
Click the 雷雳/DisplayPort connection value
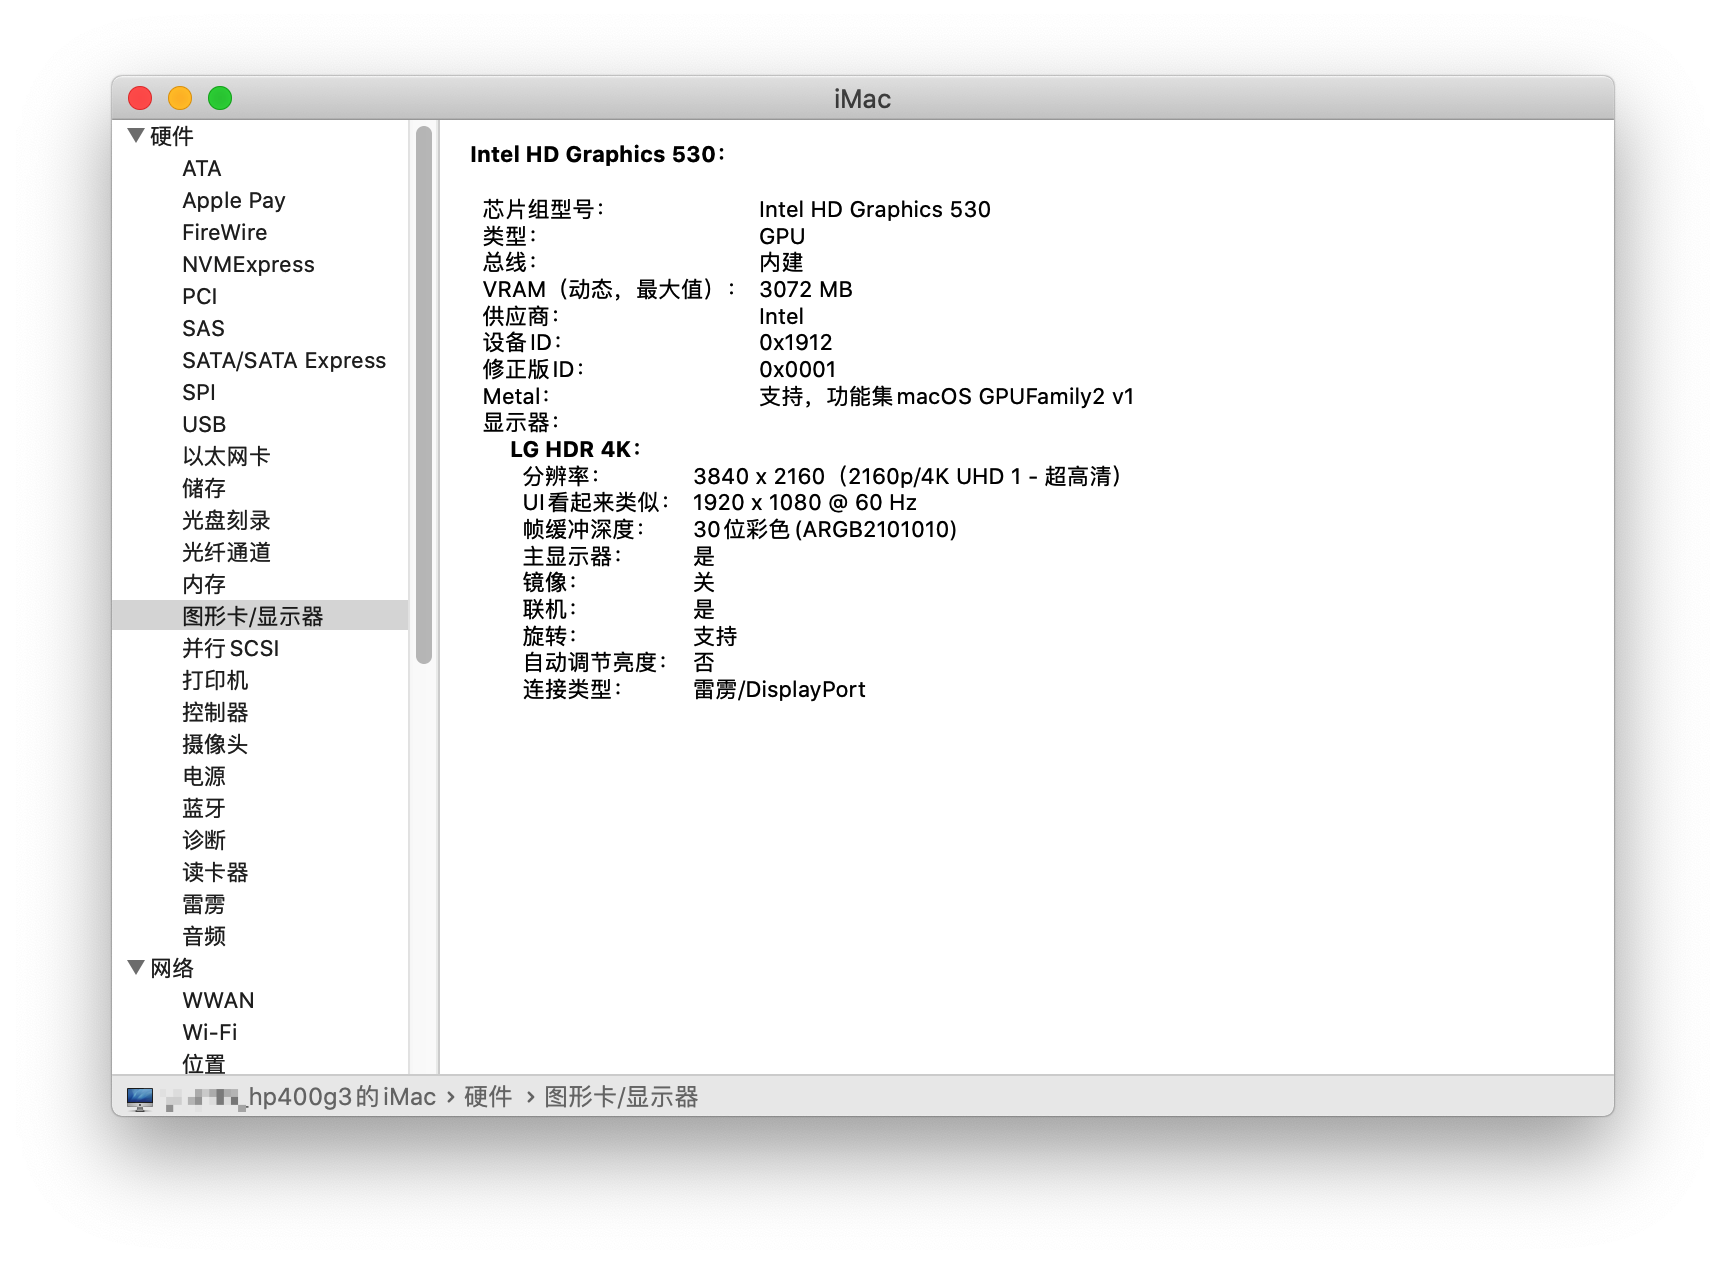point(779,689)
